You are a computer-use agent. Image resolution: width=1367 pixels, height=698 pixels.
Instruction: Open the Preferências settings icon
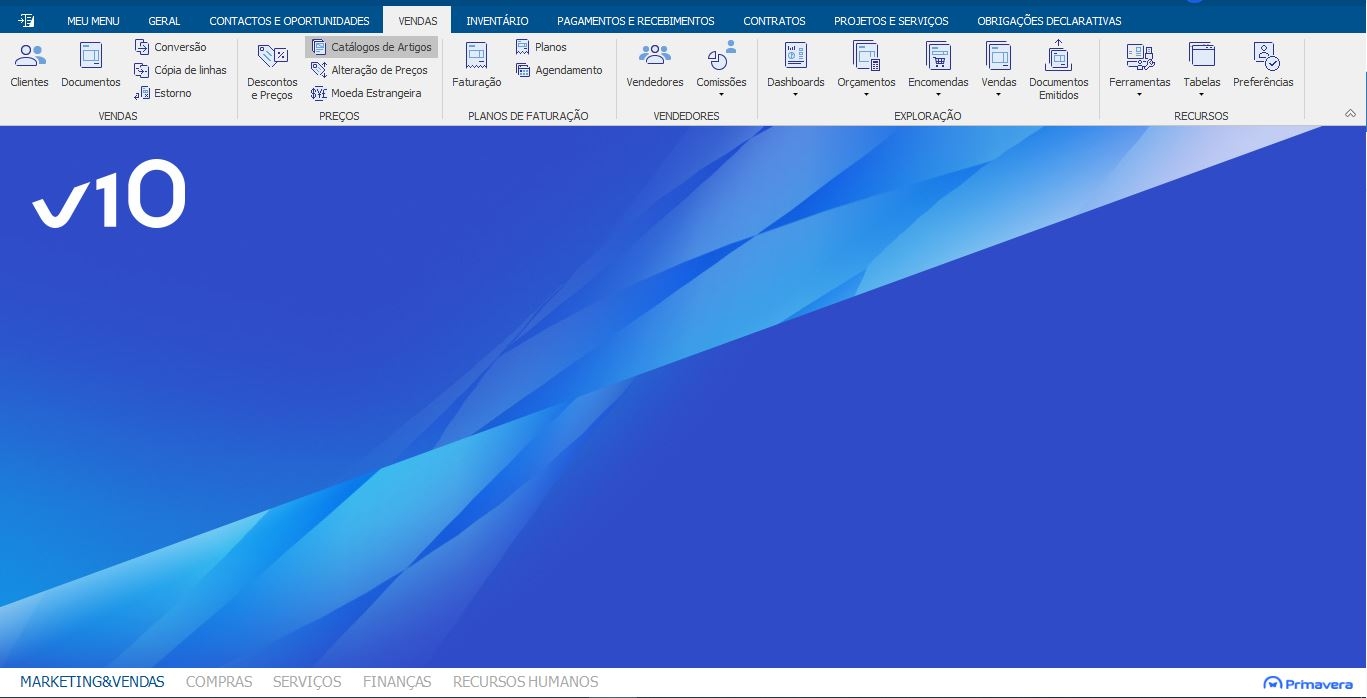click(1262, 66)
